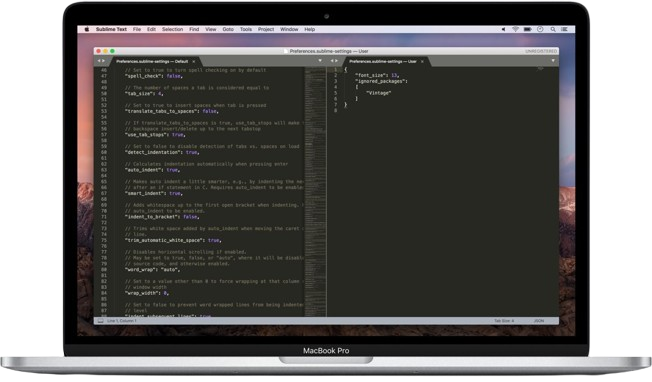Go to next tab arrow in right pane
Image resolution: width=652 pixels, height=382 pixels.
point(337,61)
